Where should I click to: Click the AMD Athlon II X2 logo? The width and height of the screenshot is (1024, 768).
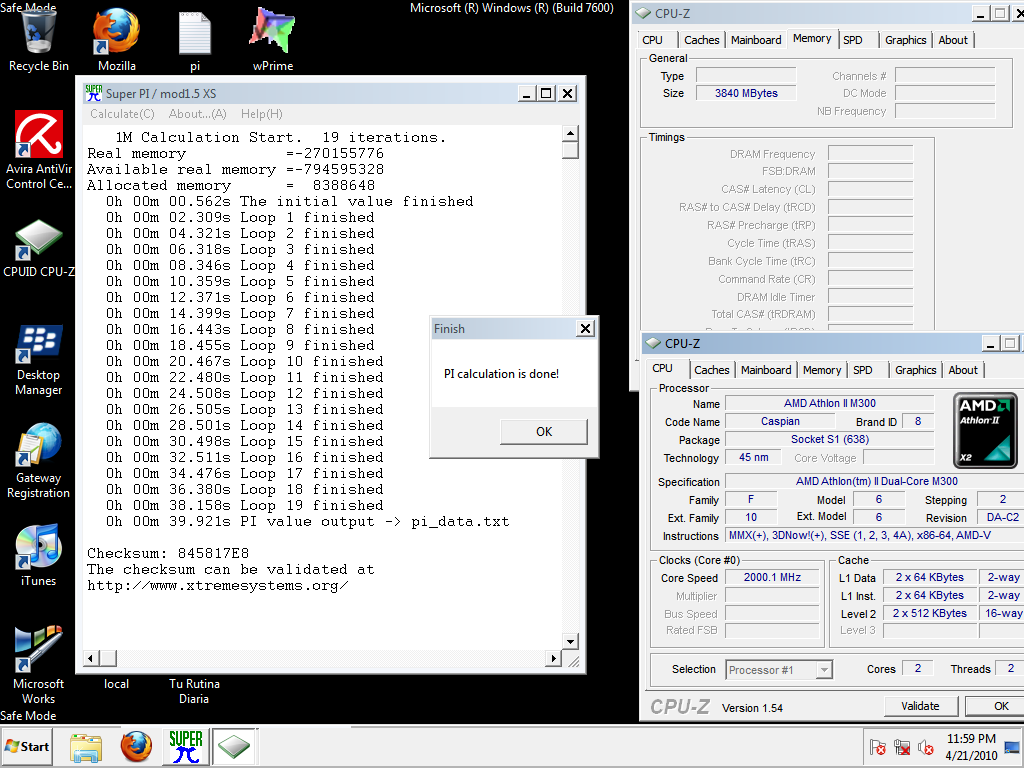tap(984, 430)
